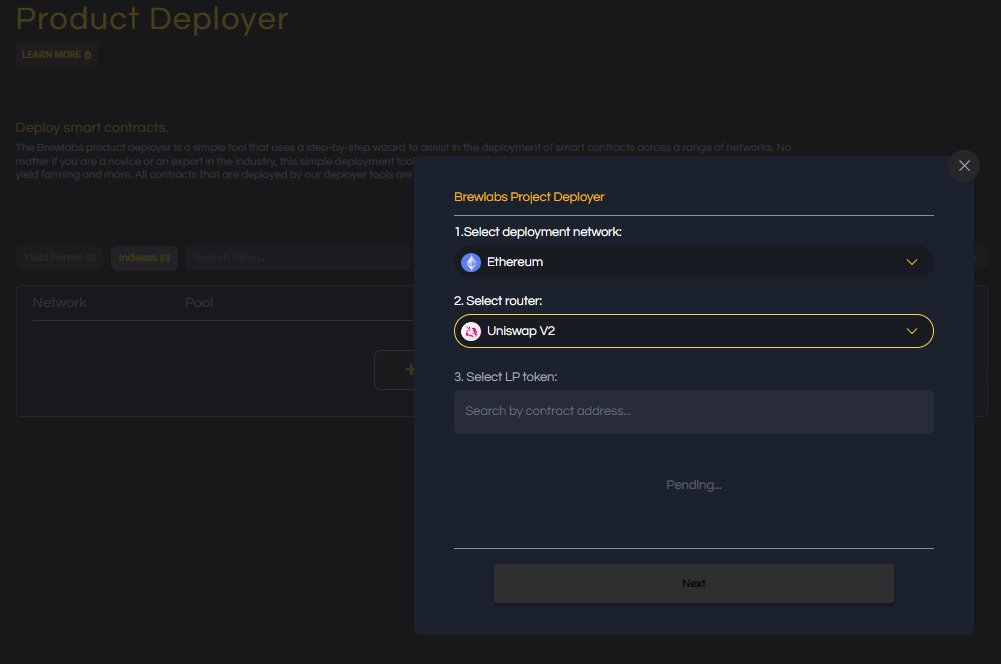This screenshot has height=664, width=1001.
Task: Click the Network column header
Action: [59, 303]
